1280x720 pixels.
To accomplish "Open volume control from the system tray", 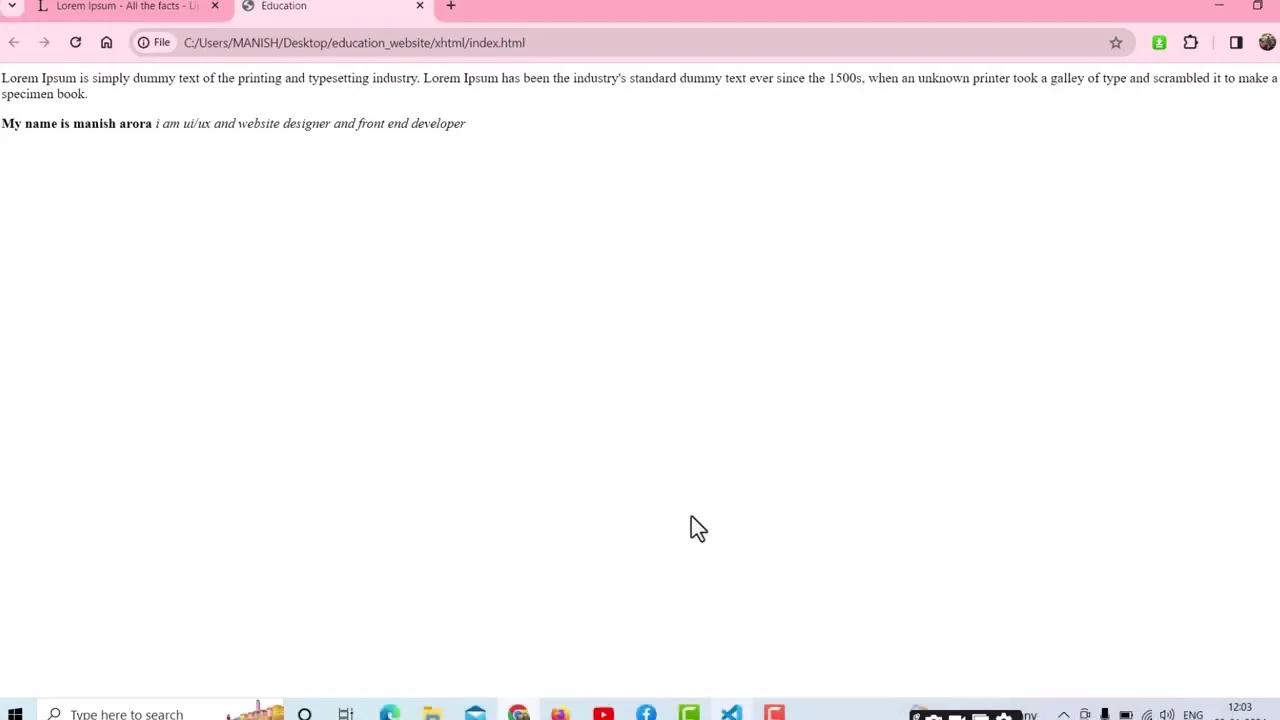I will [x=1166, y=714].
